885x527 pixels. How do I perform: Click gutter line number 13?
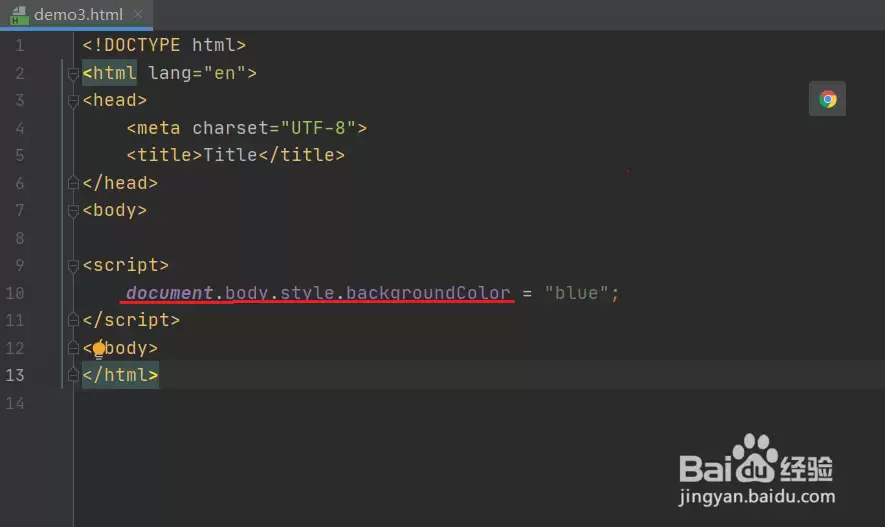[x=15, y=375]
